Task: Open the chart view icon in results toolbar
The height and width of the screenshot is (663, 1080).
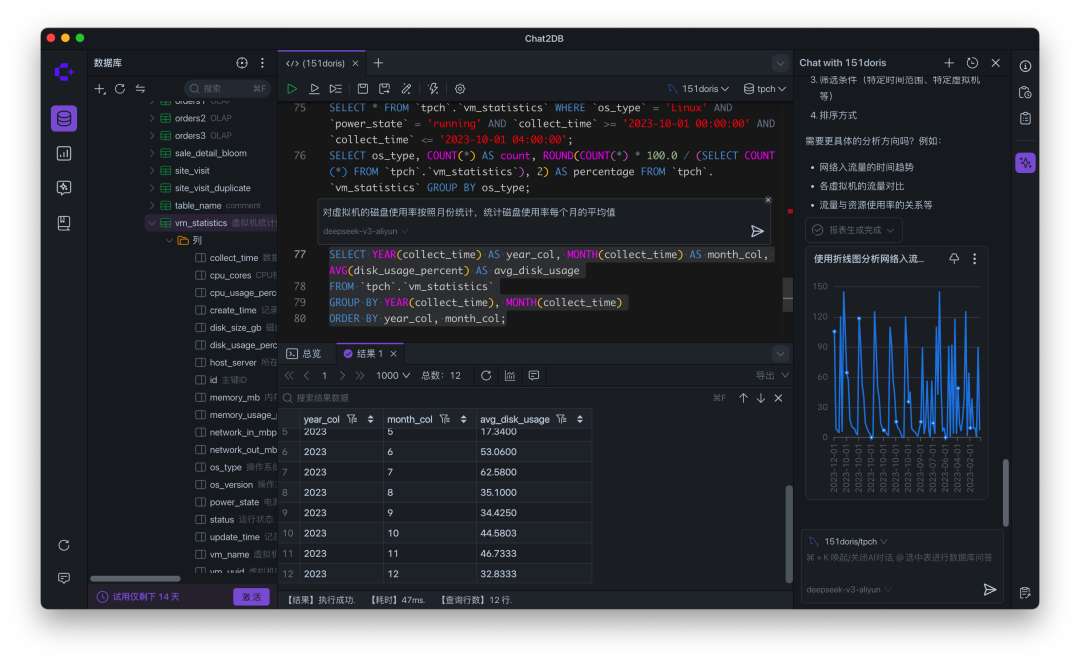Action: (510, 374)
